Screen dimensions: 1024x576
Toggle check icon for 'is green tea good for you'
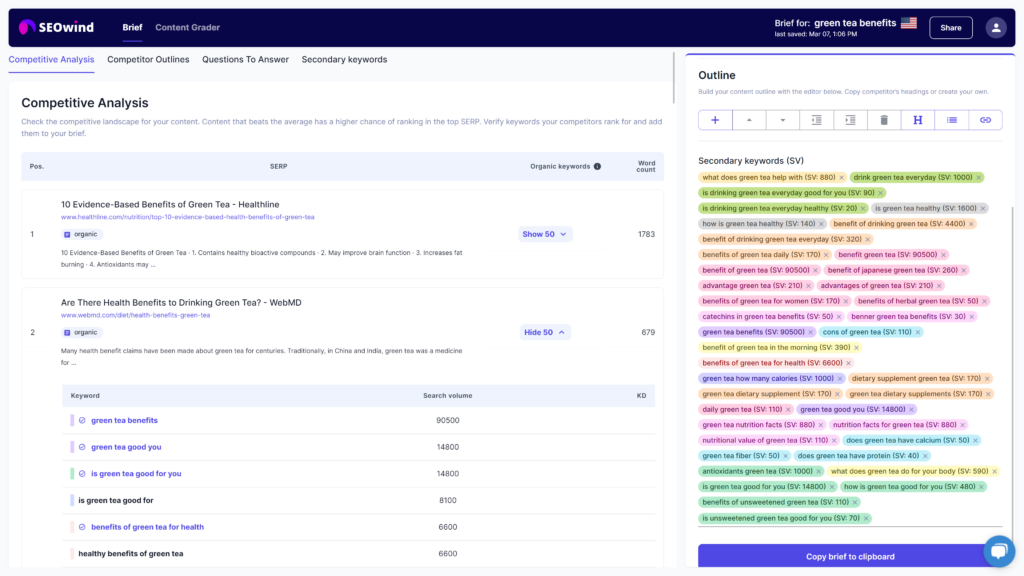(82, 473)
